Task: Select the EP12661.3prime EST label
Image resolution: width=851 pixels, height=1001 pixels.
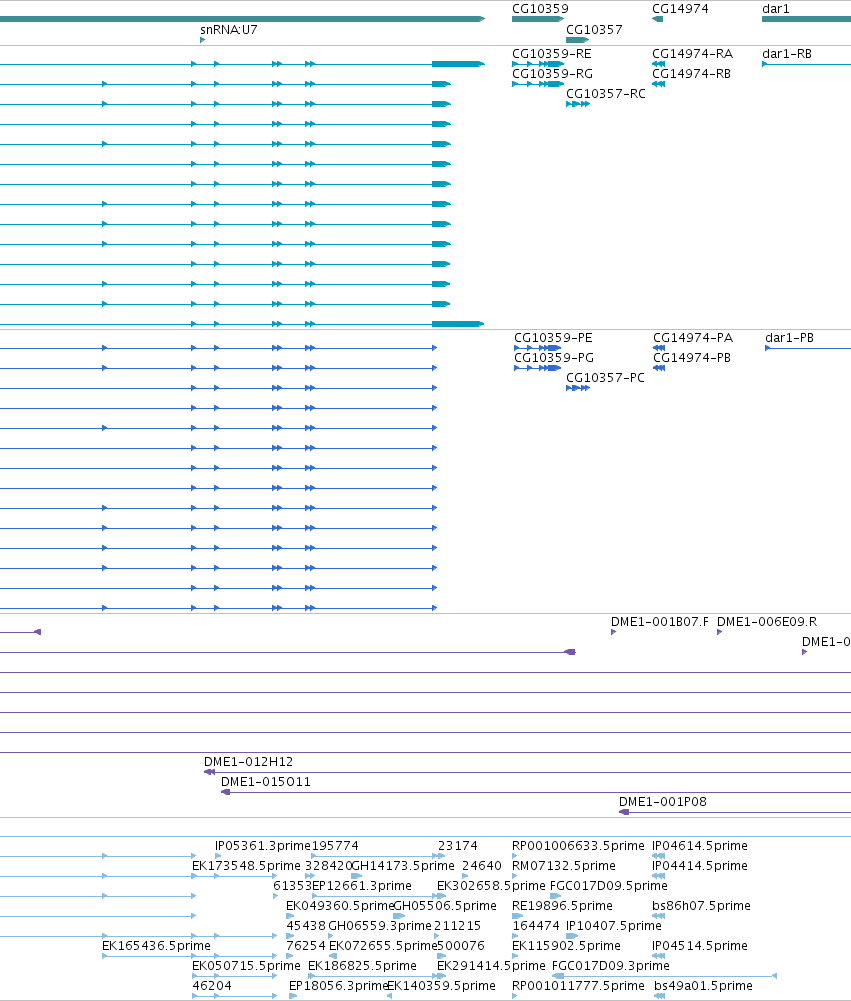Action: point(361,885)
